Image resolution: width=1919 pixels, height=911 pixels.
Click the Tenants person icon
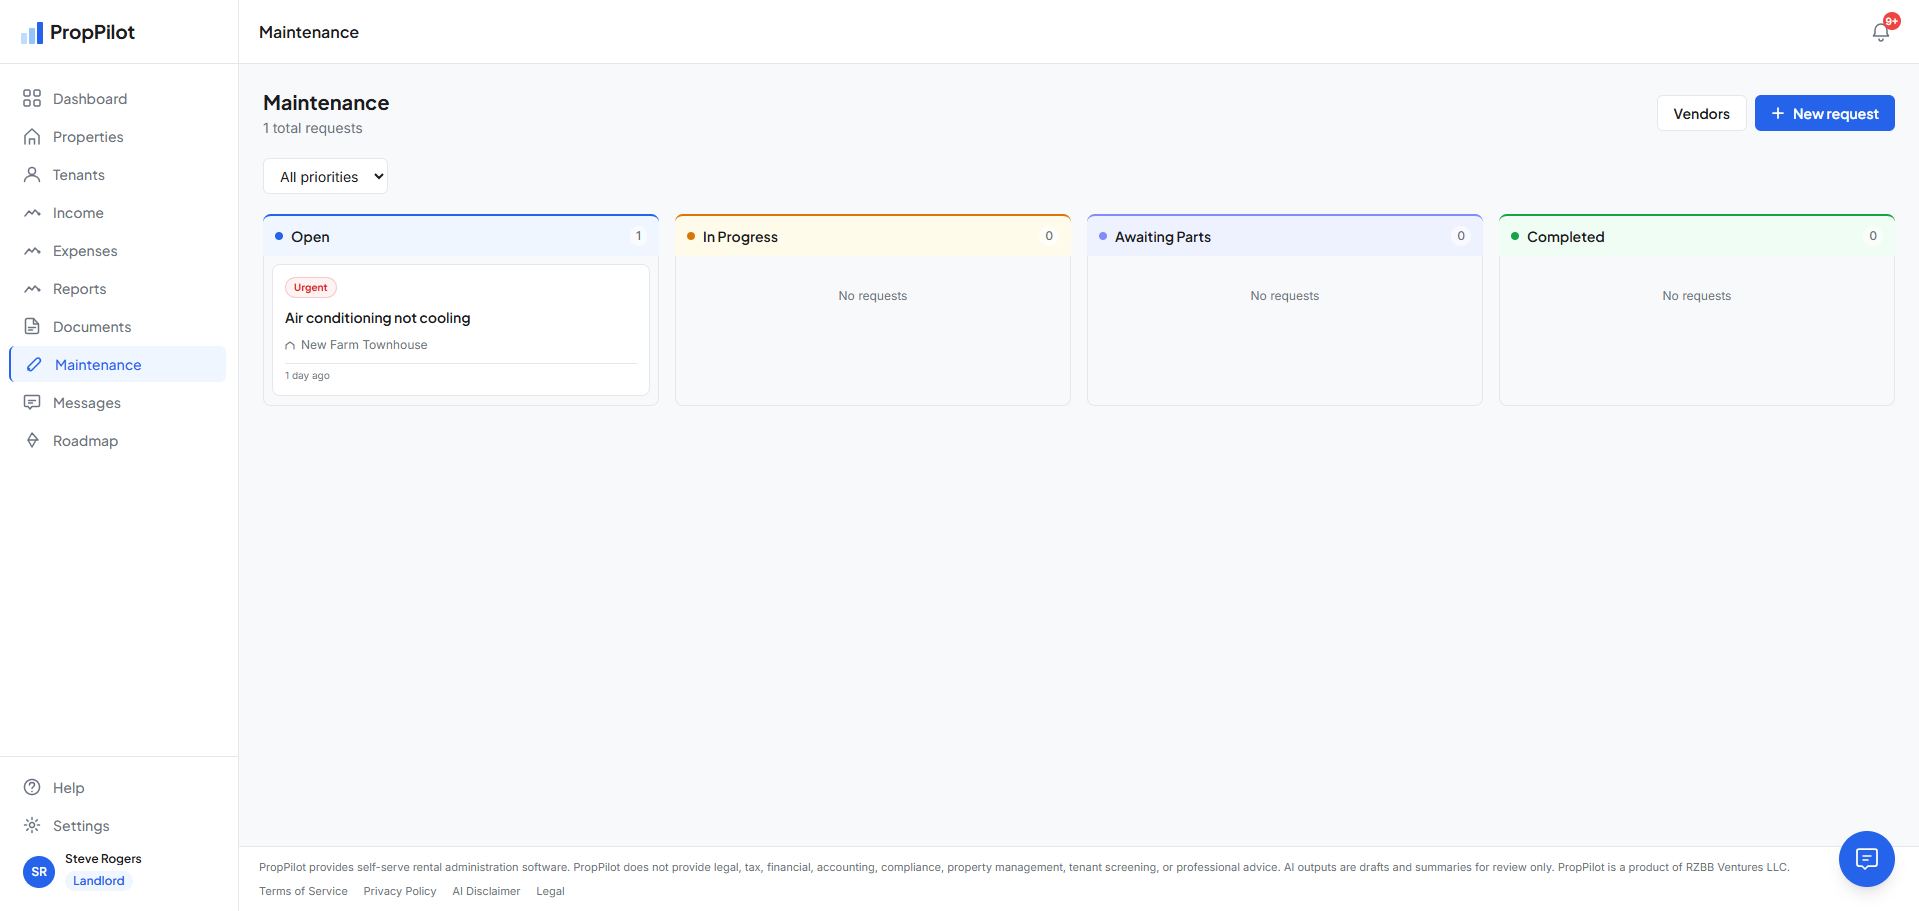(32, 174)
